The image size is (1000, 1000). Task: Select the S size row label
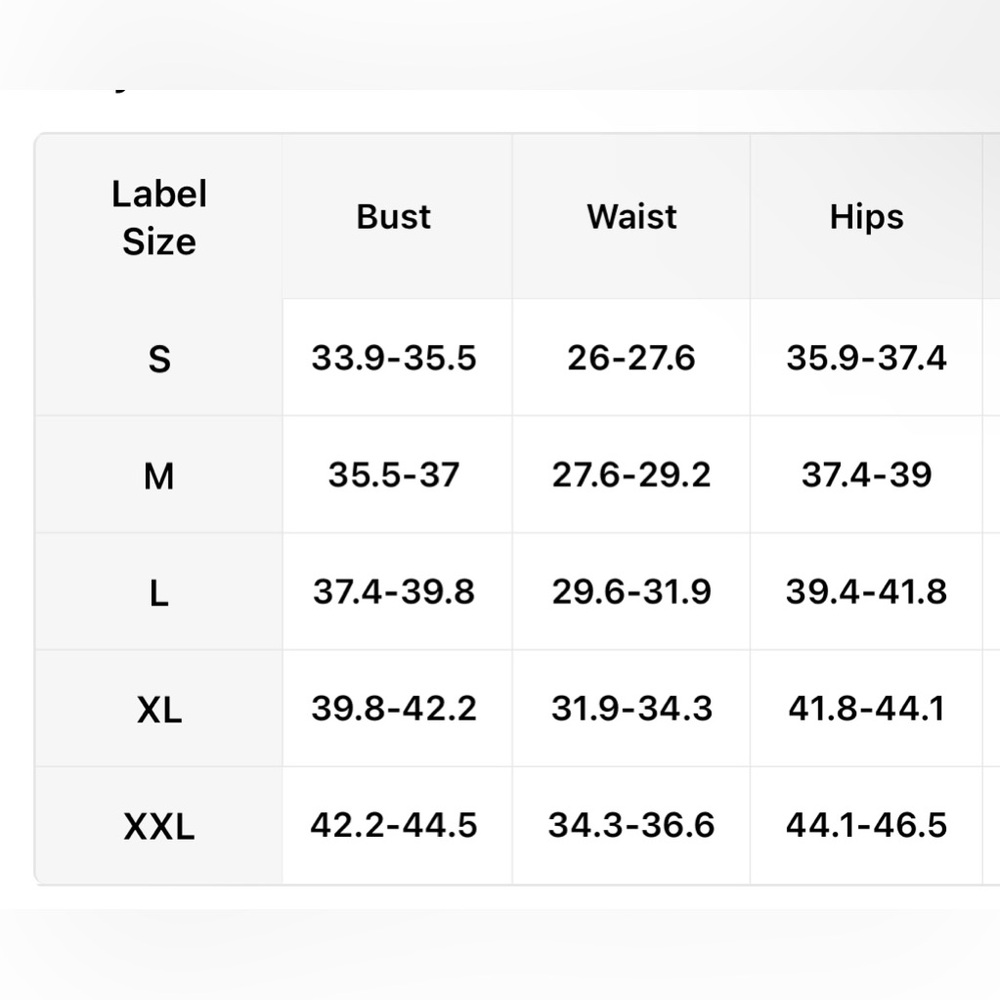click(159, 359)
